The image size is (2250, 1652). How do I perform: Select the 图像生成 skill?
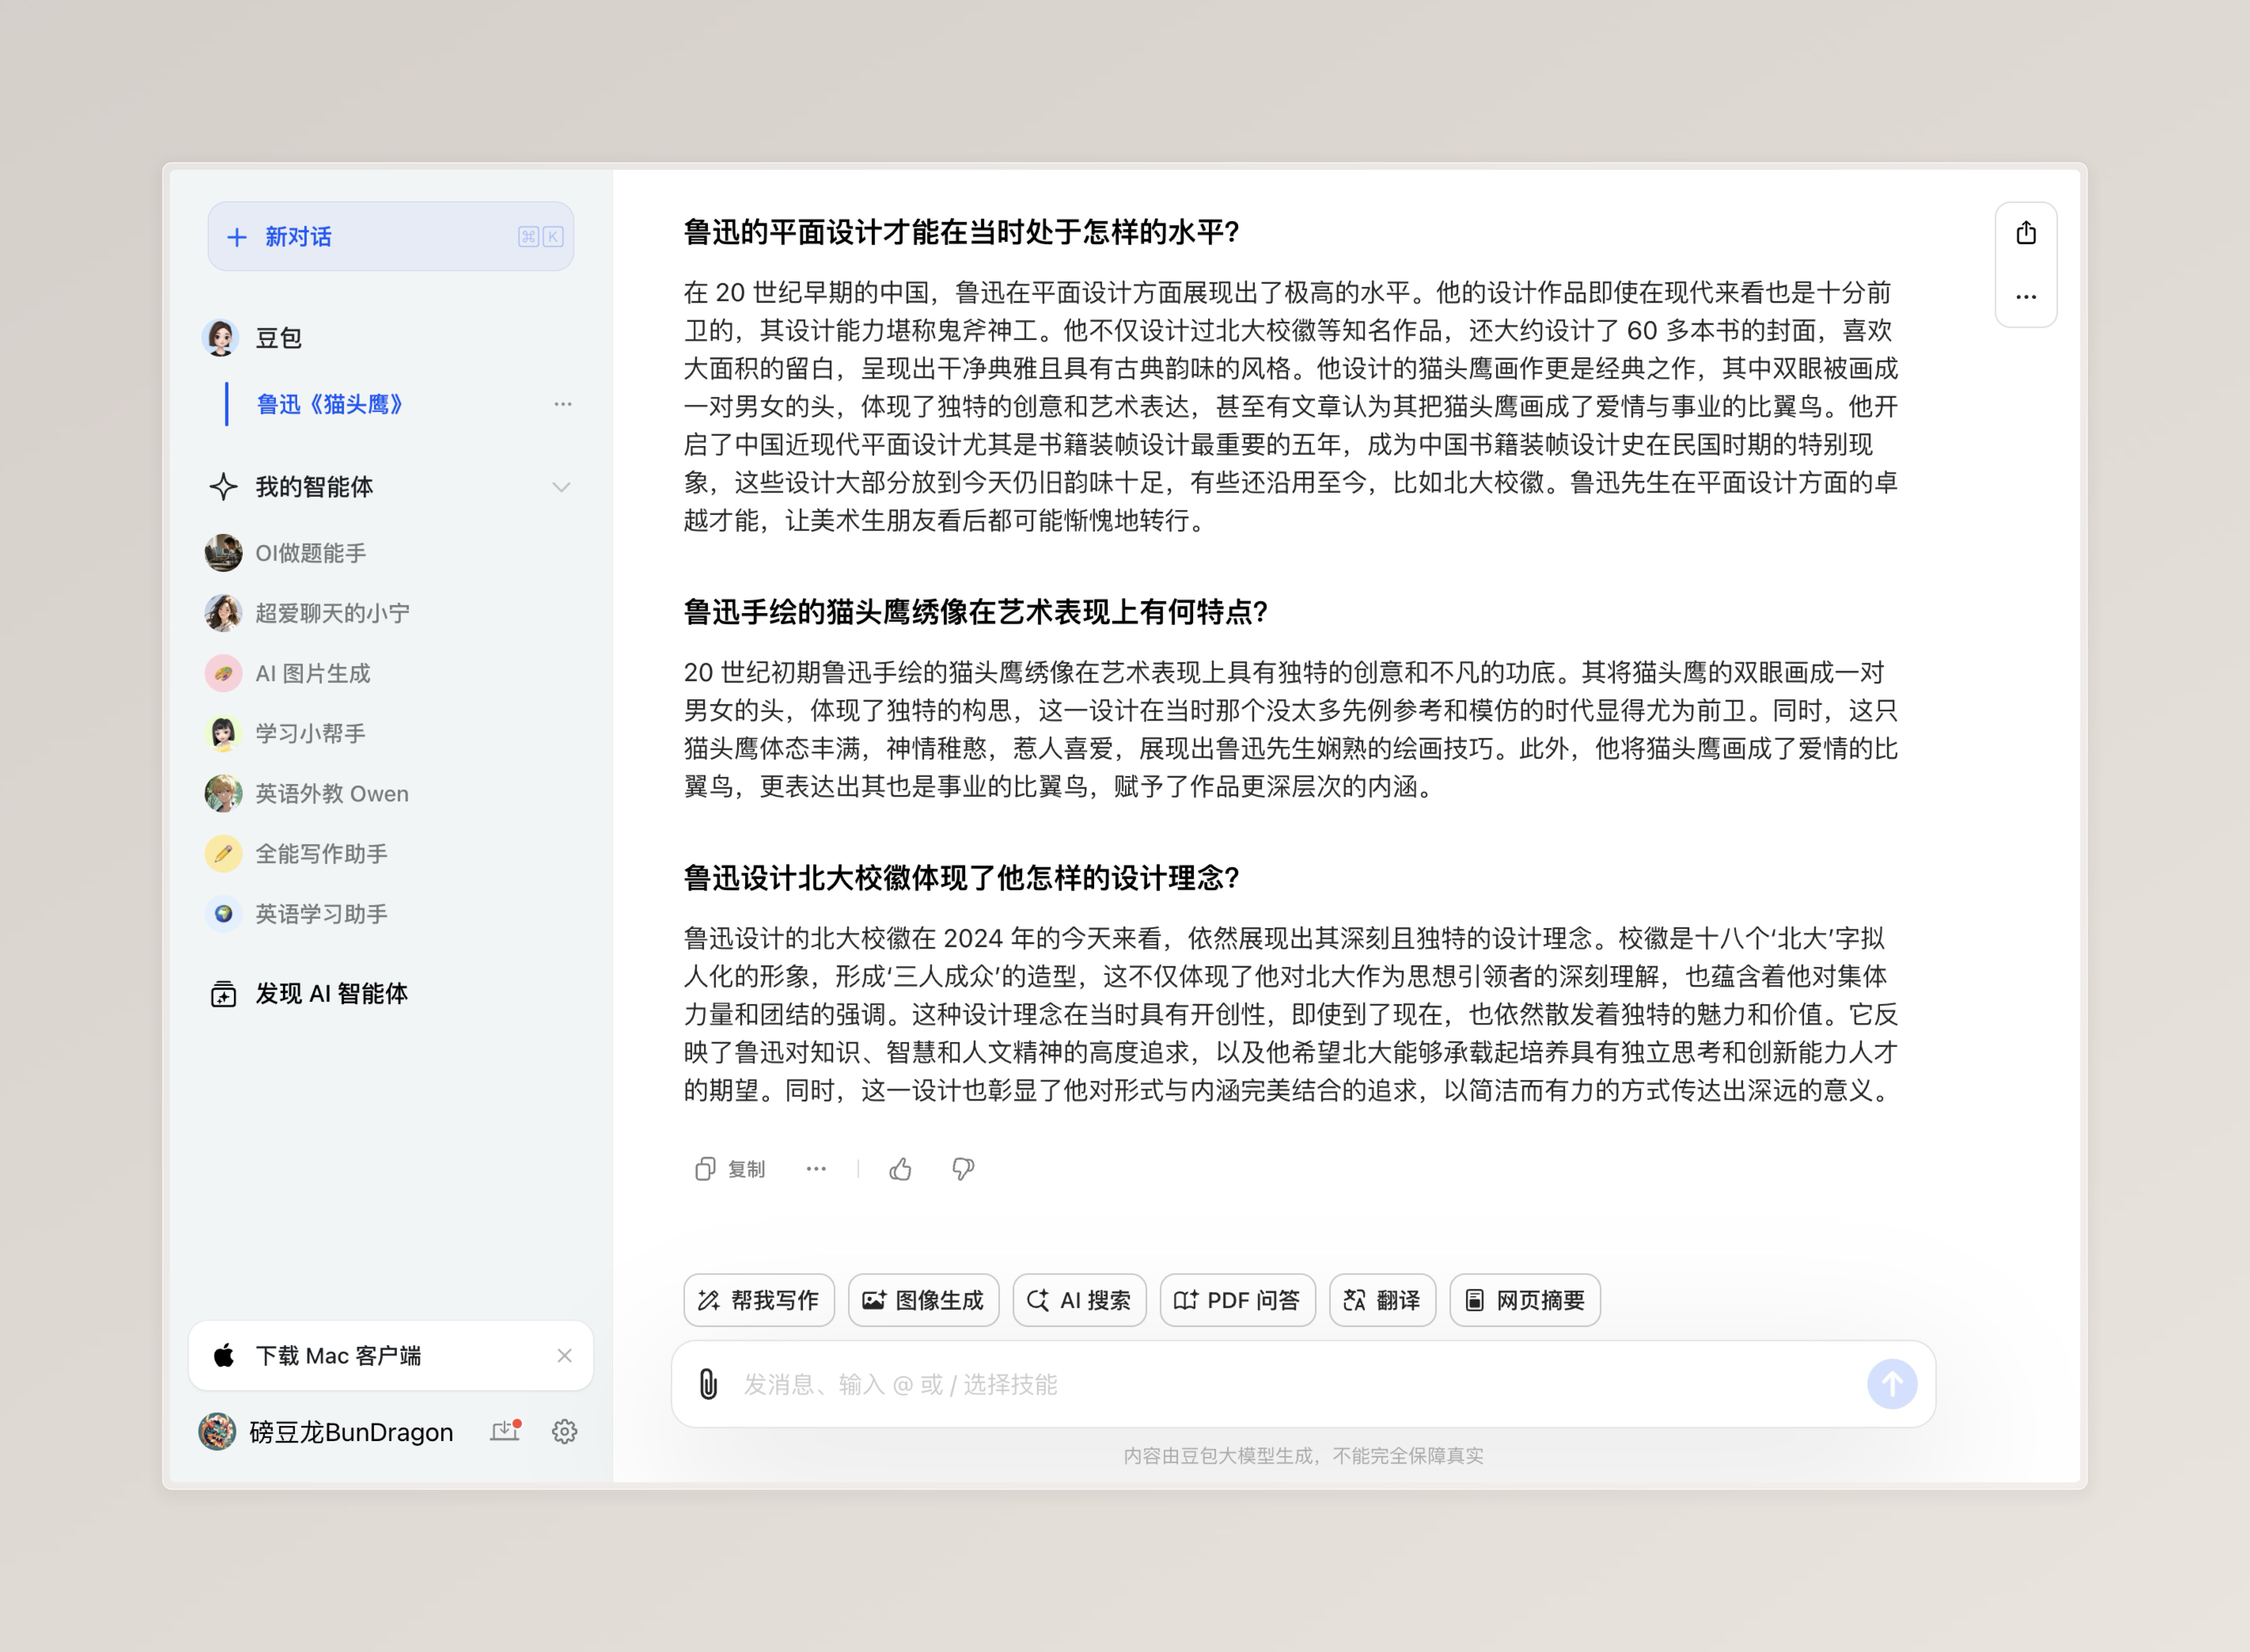(x=924, y=1300)
